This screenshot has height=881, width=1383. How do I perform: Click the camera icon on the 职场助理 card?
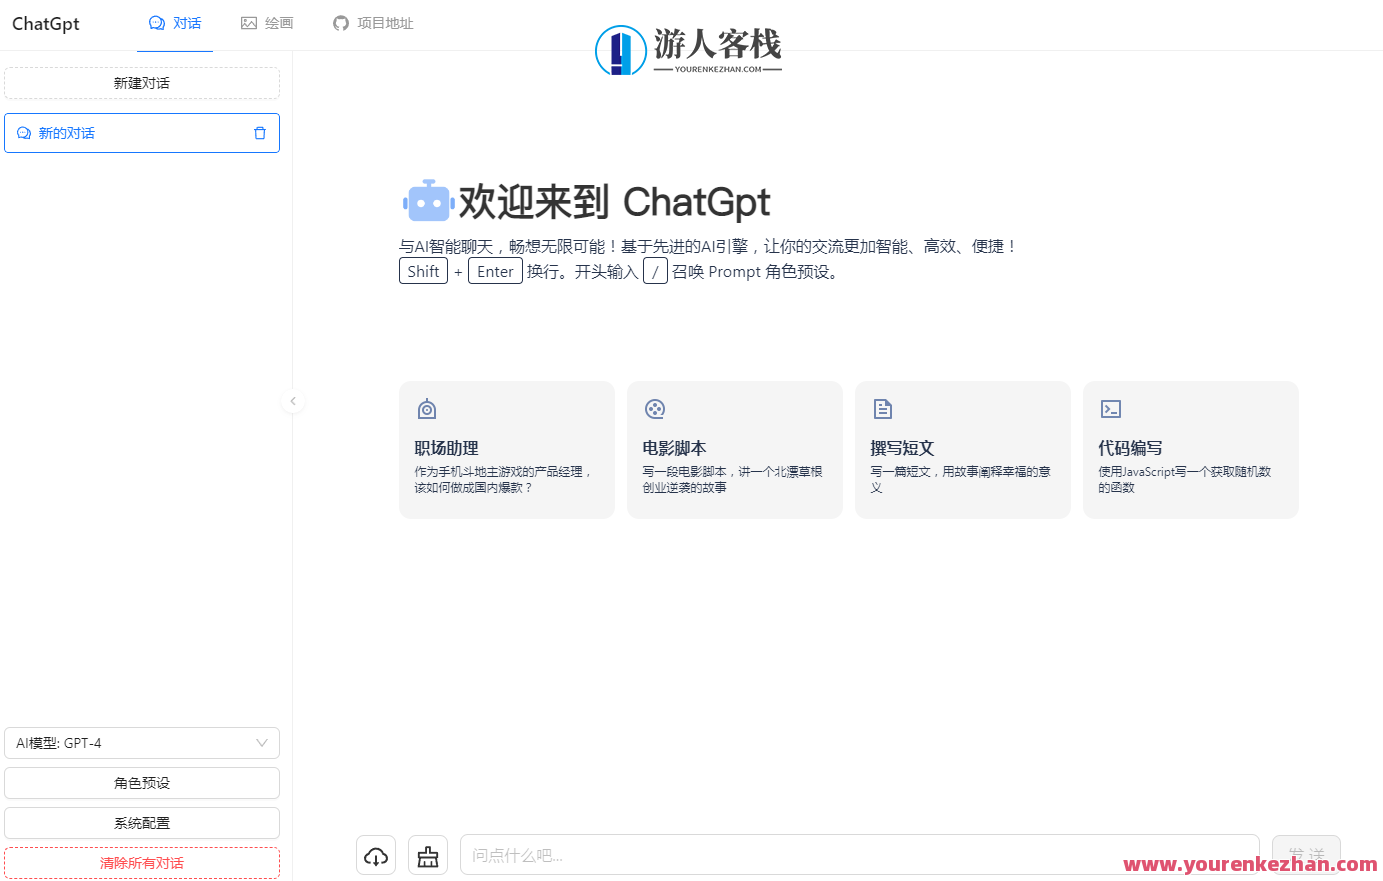pyautogui.click(x=426, y=408)
